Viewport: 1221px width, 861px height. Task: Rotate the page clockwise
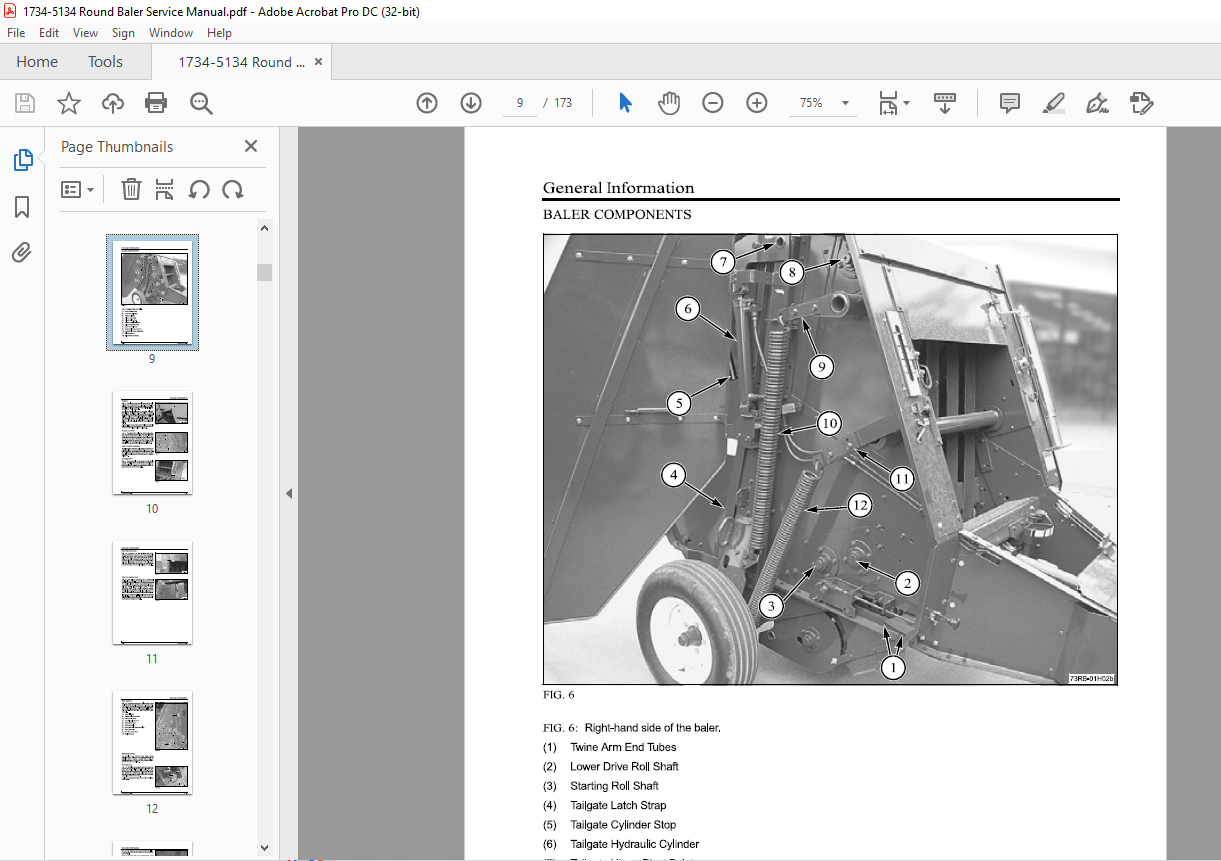(x=233, y=189)
